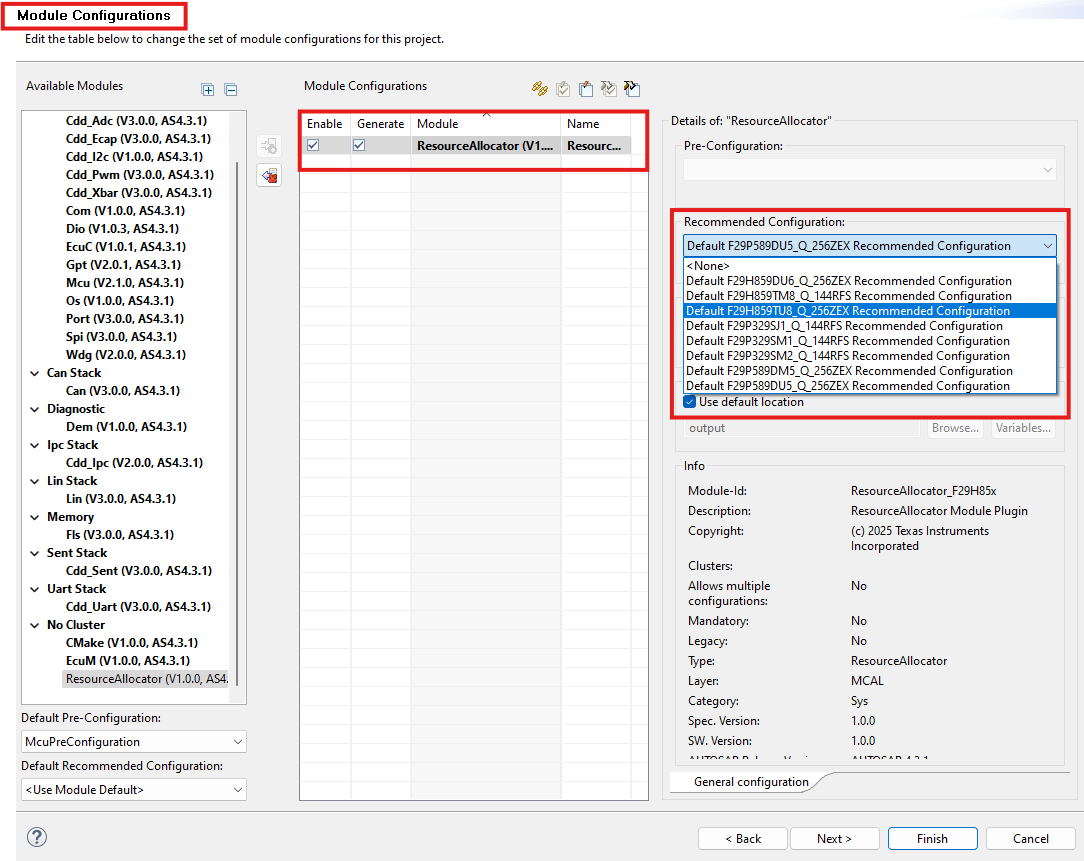Switch to the General configuration tab

(751, 781)
